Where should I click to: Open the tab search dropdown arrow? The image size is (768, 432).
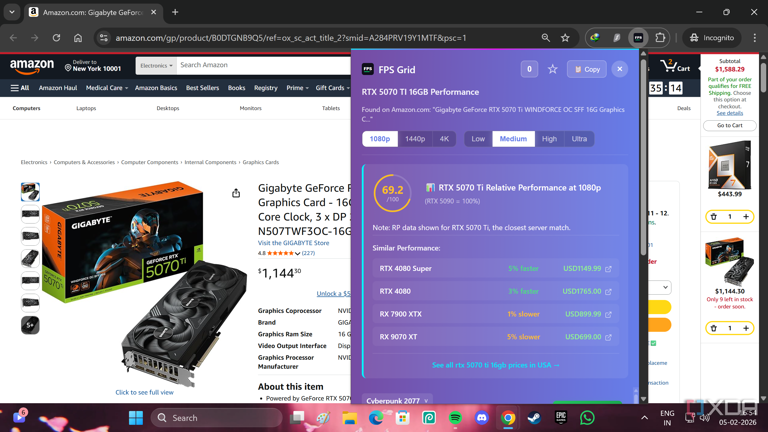click(x=12, y=12)
